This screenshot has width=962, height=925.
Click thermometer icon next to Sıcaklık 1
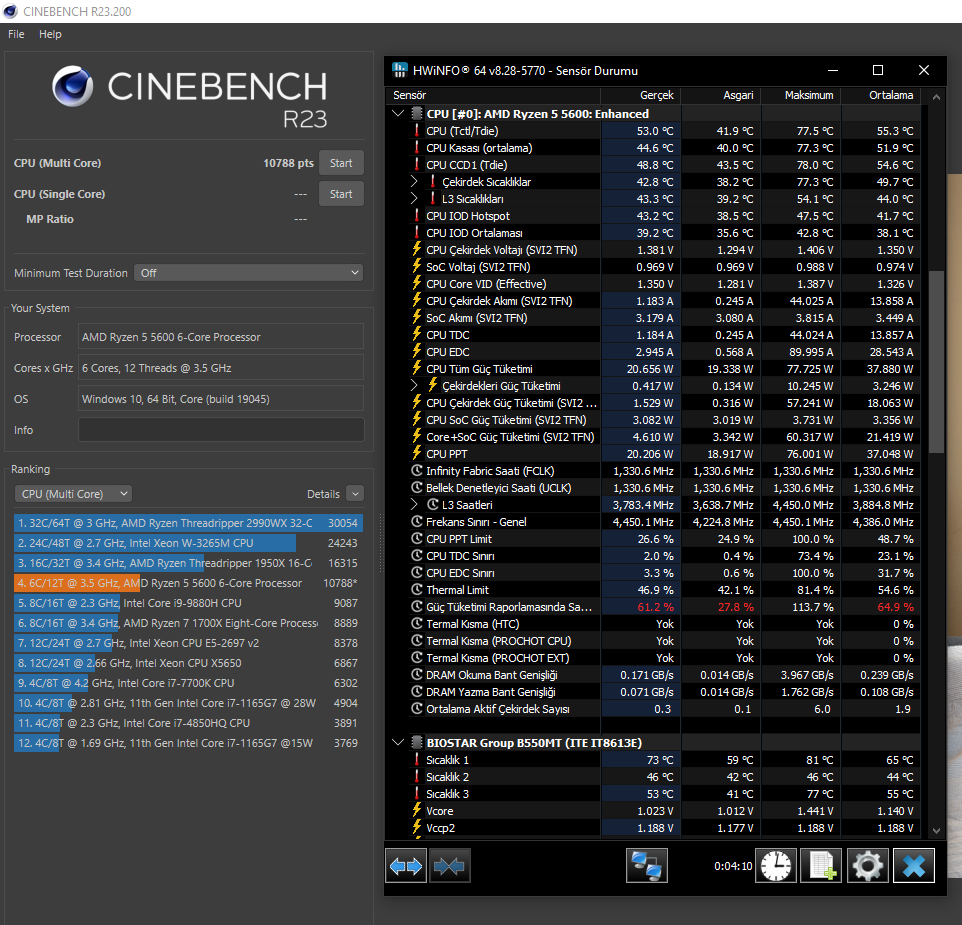click(417, 759)
